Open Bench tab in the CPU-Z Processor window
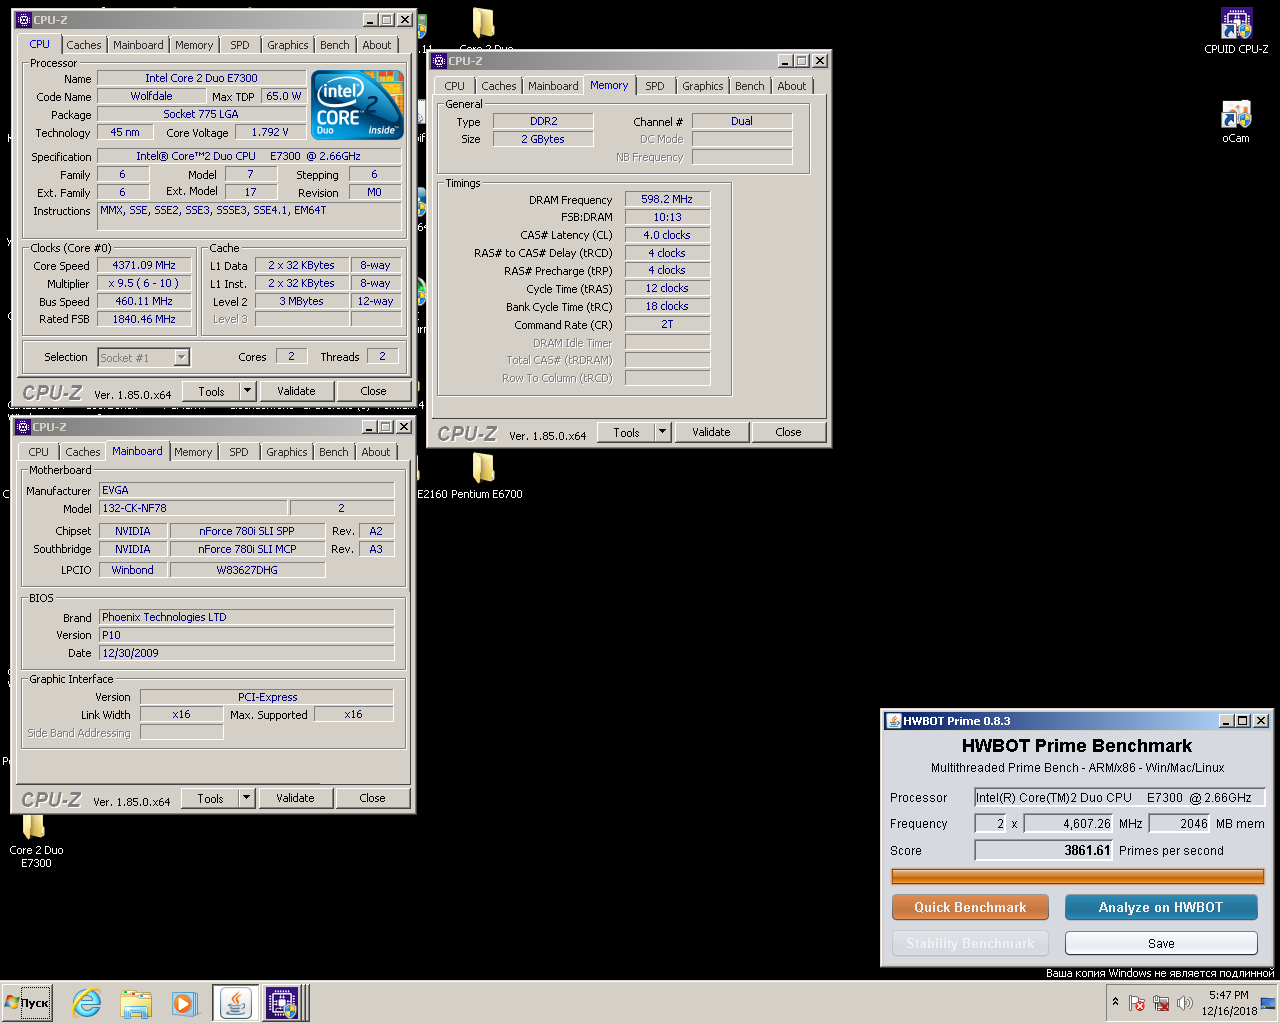This screenshot has height=1024, width=1280. pos(335,45)
